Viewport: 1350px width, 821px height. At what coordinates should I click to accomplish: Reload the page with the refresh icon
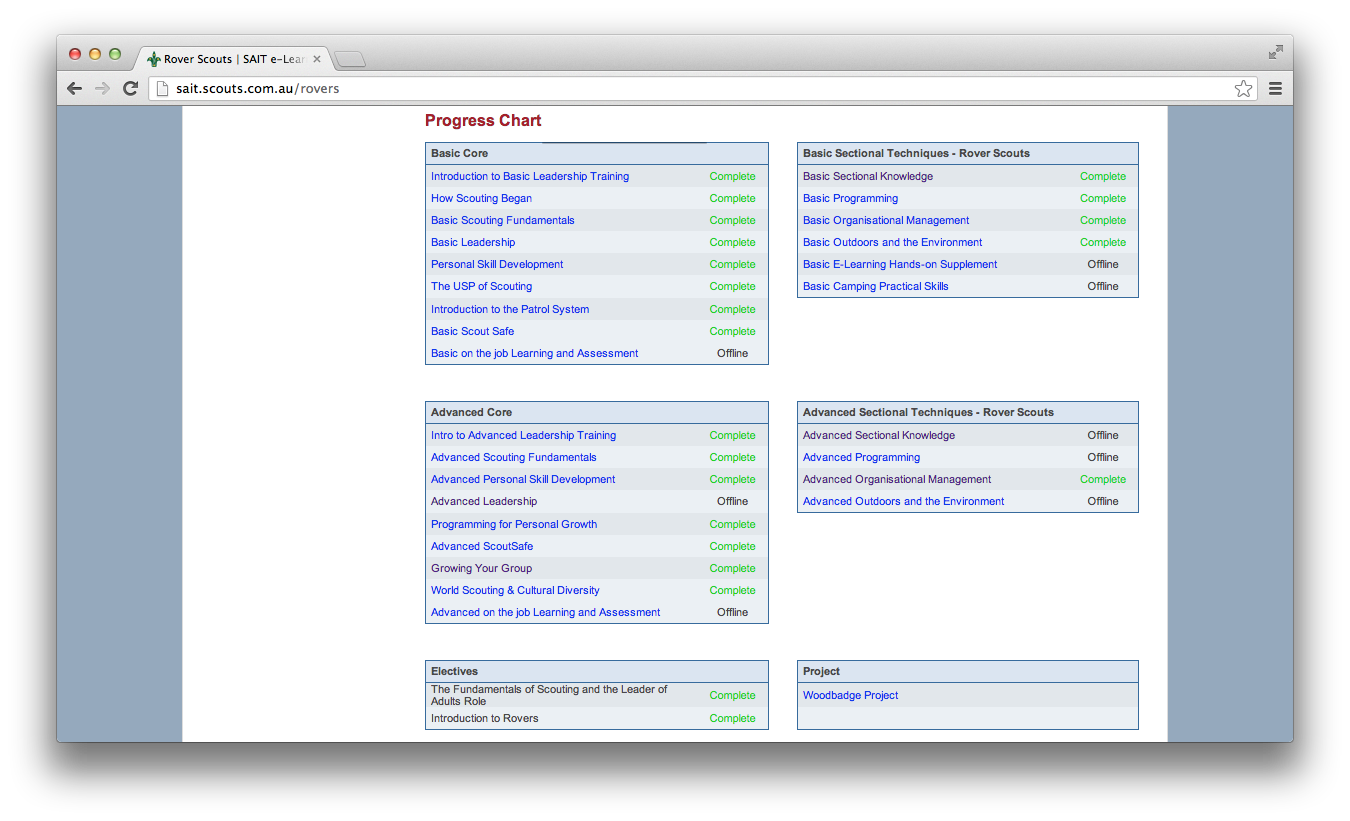point(130,88)
